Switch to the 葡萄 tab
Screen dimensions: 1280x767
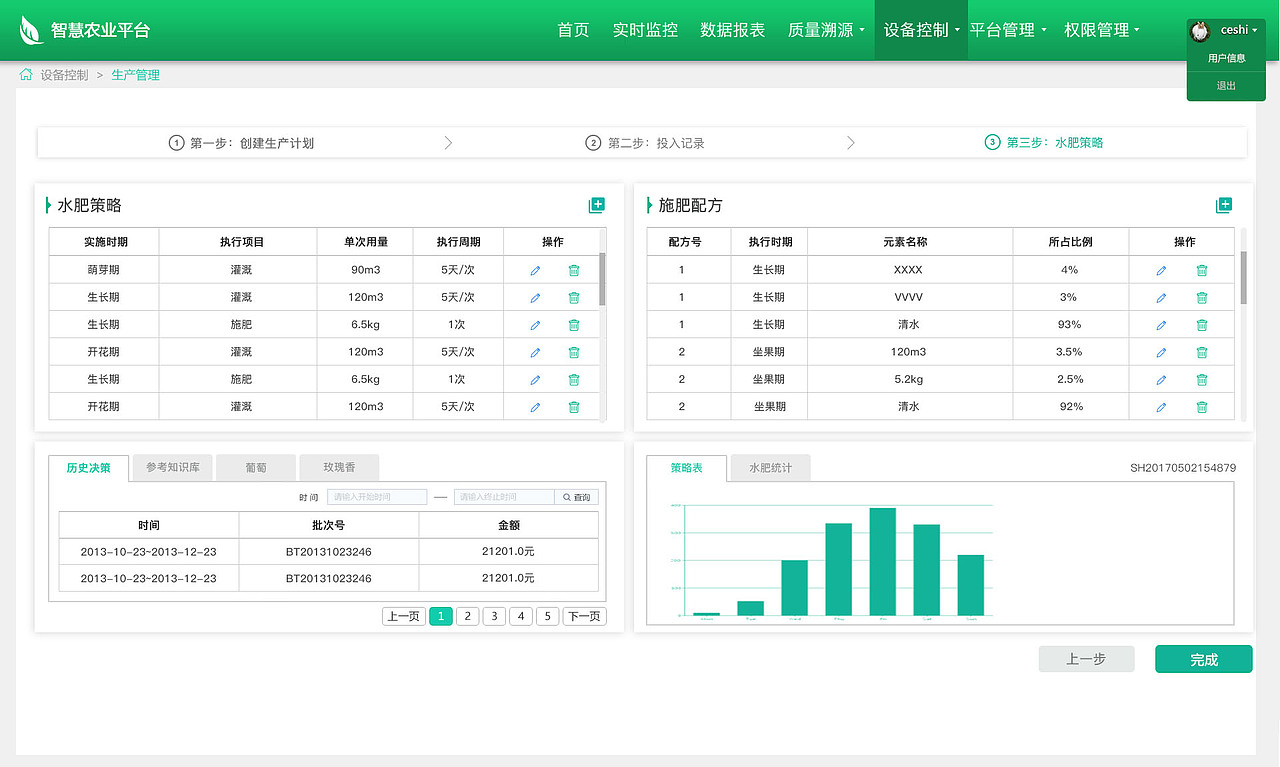(256, 468)
